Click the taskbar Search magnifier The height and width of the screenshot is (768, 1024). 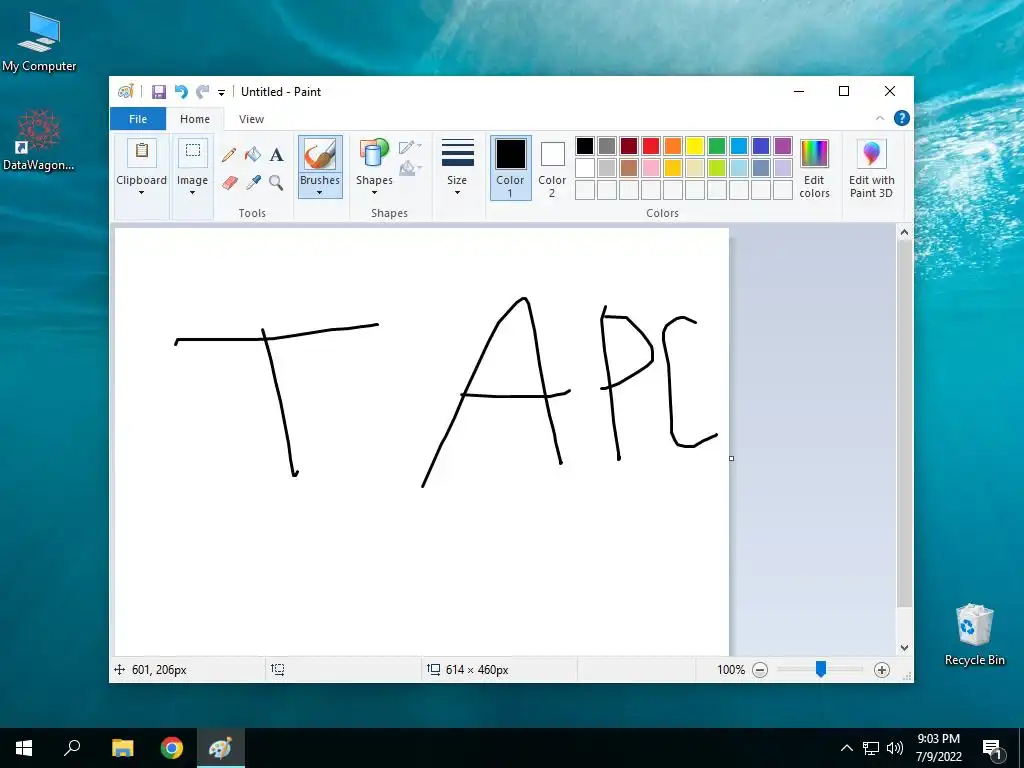tap(72, 748)
